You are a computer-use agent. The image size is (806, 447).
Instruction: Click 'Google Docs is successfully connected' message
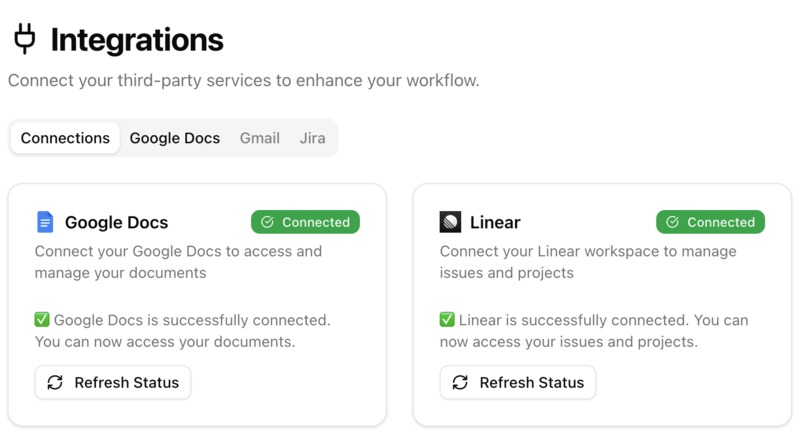(x=182, y=331)
